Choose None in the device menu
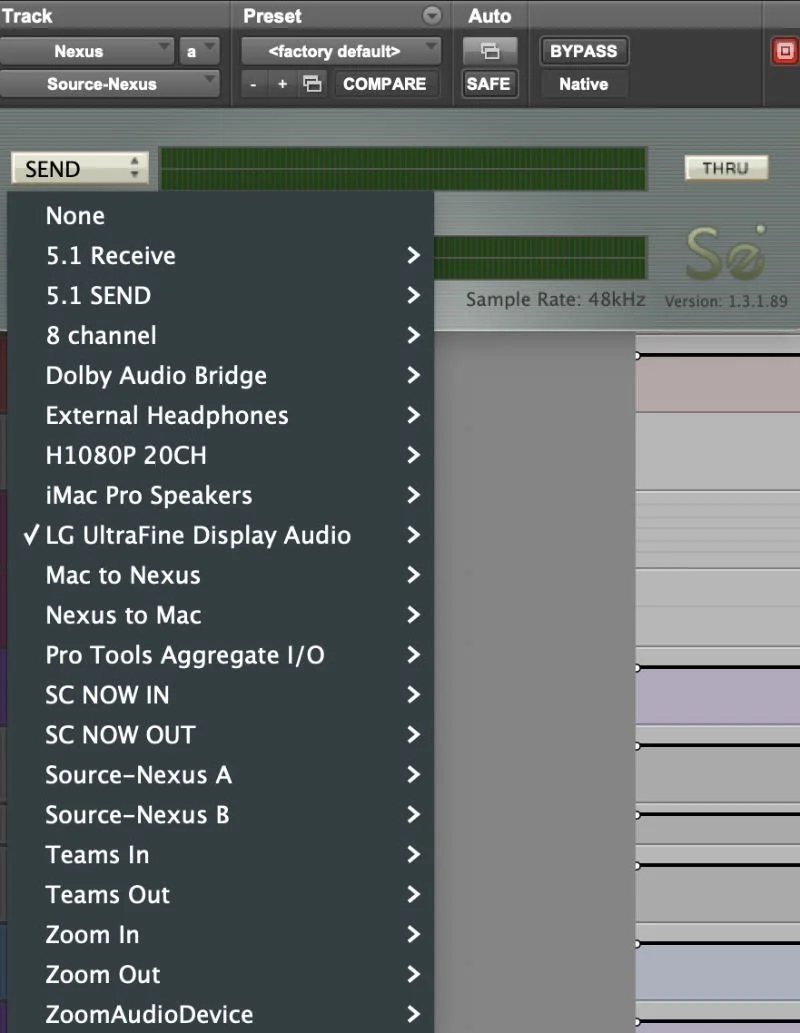This screenshot has width=800, height=1033. [221, 215]
